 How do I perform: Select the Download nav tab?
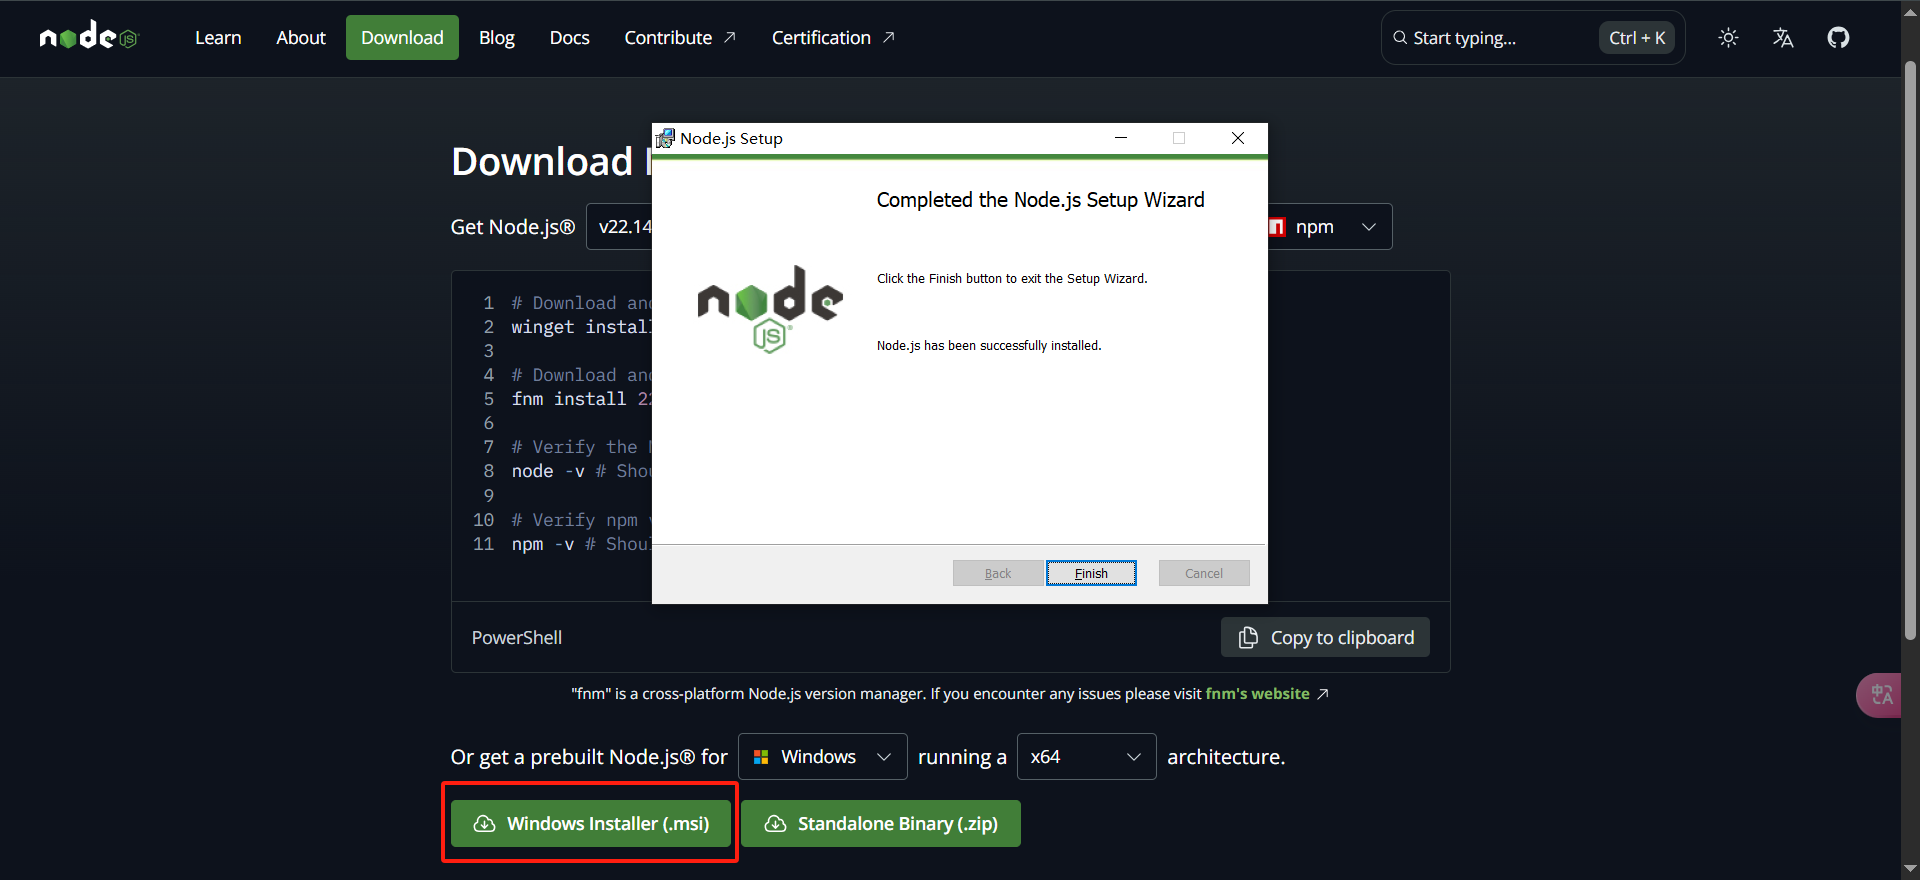(x=402, y=38)
